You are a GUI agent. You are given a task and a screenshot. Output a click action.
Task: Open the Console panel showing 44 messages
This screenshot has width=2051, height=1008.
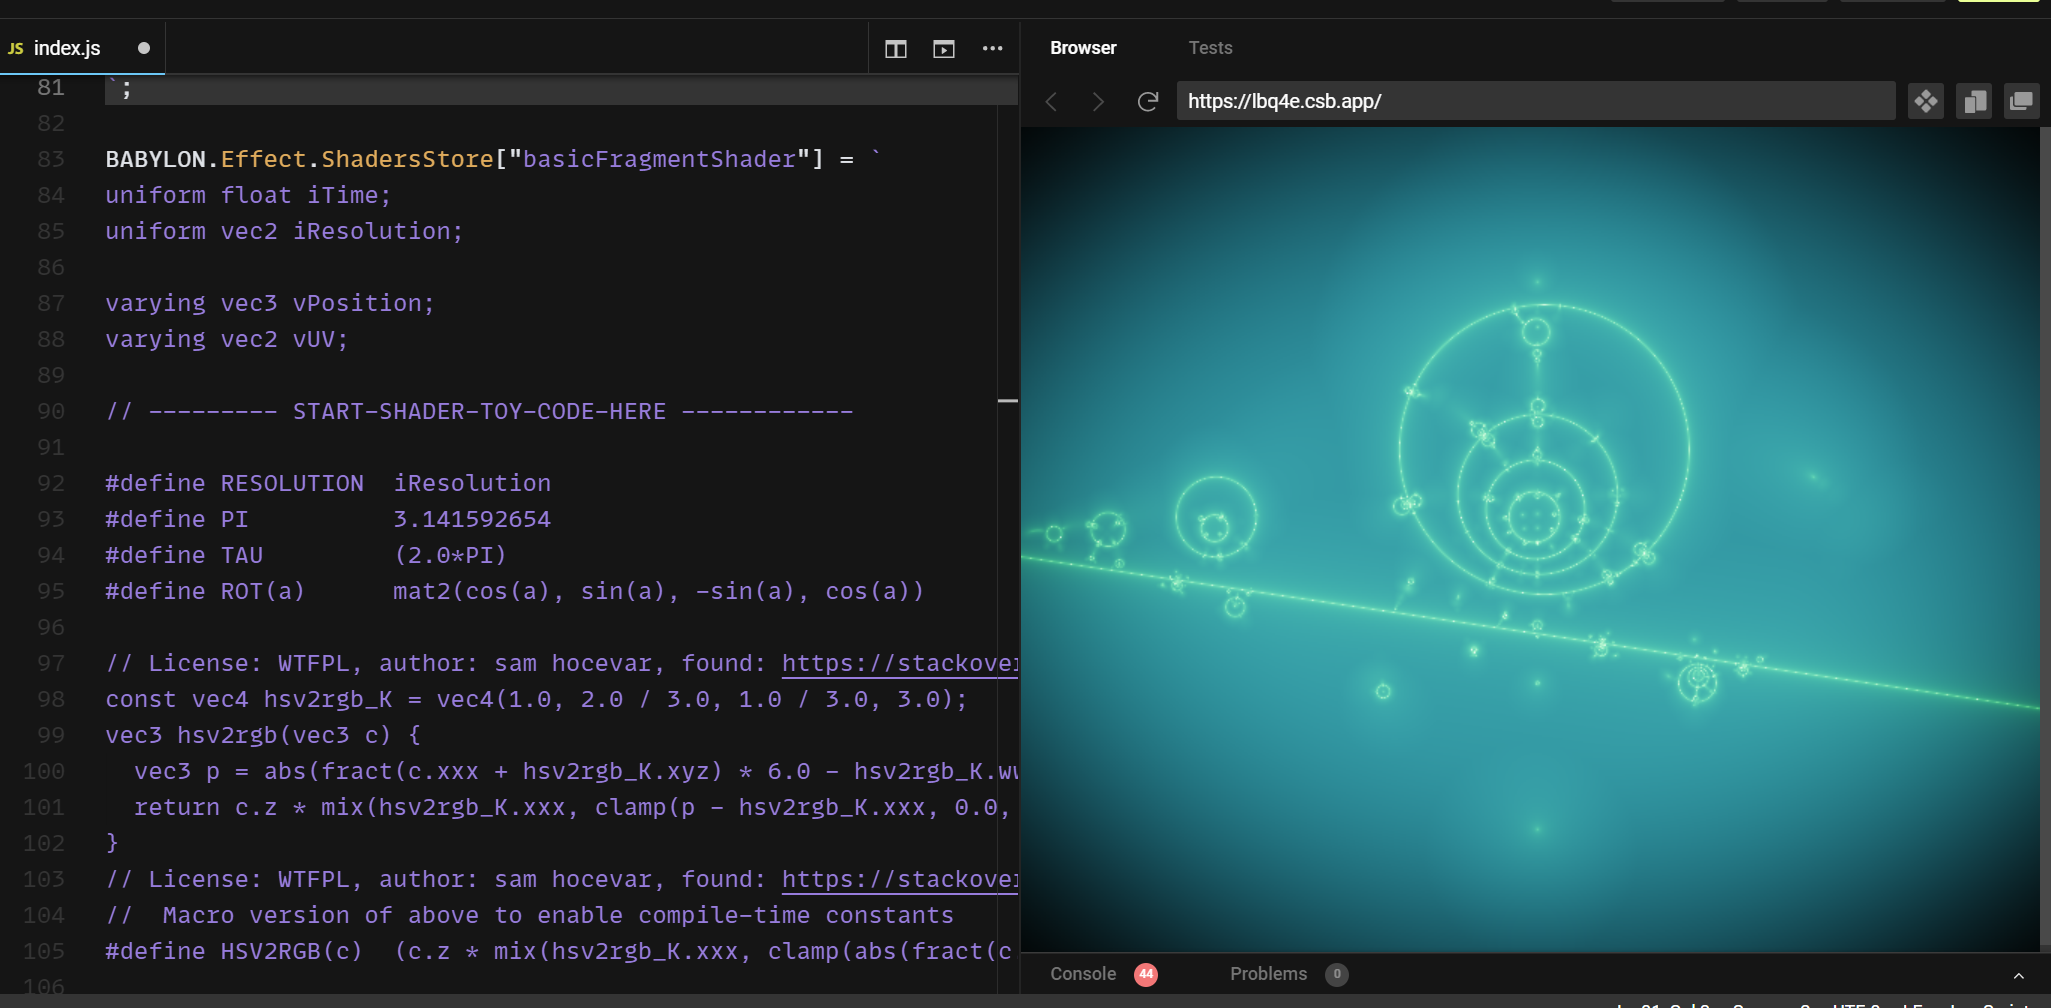(x=1083, y=973)
